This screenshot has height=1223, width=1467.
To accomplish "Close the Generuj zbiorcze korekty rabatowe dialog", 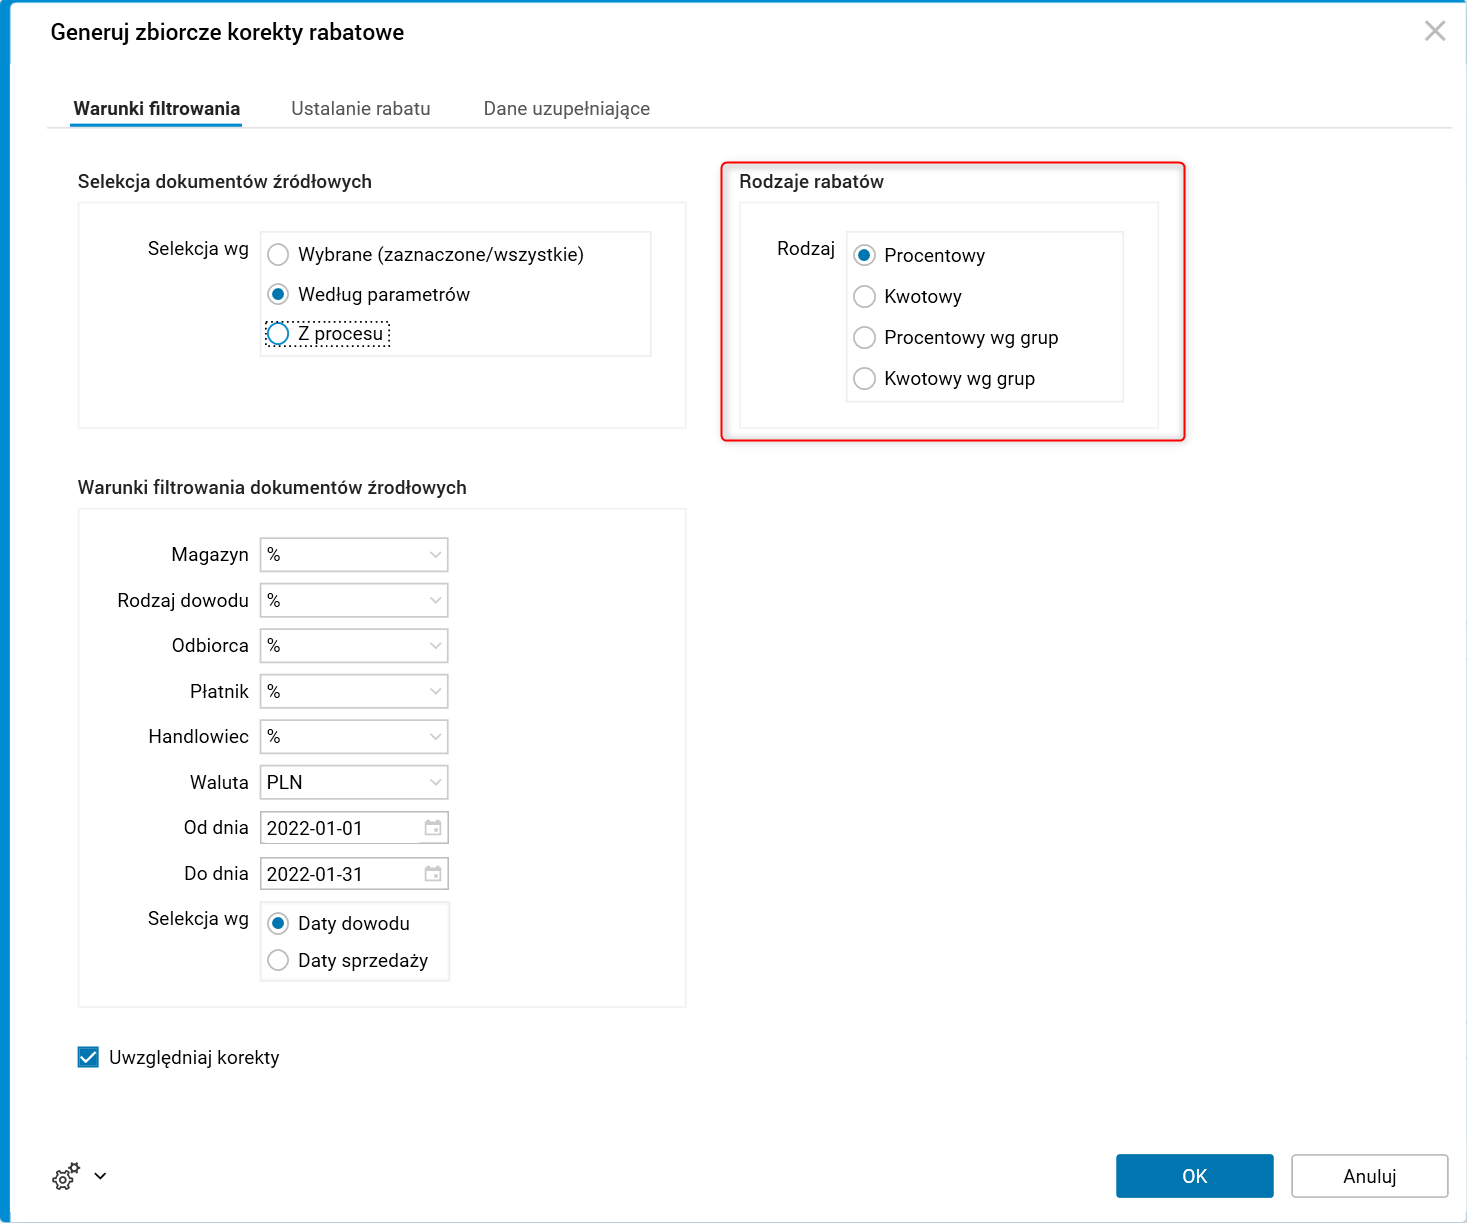I will pyautogui.click(x=1435, y=32).
